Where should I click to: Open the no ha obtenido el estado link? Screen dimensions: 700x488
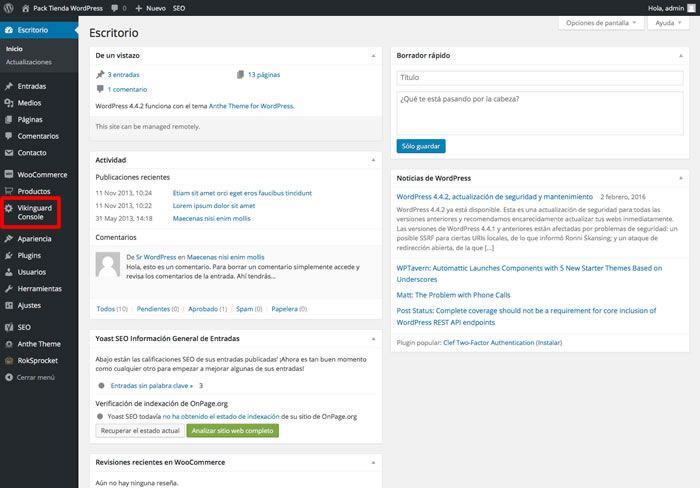pyautogui.click(x=221, y=417)
